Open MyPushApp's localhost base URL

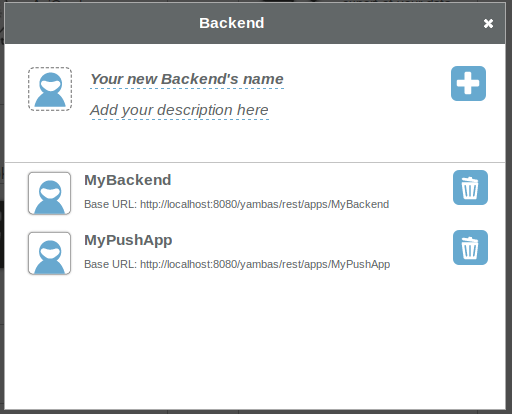coord(265,264)
